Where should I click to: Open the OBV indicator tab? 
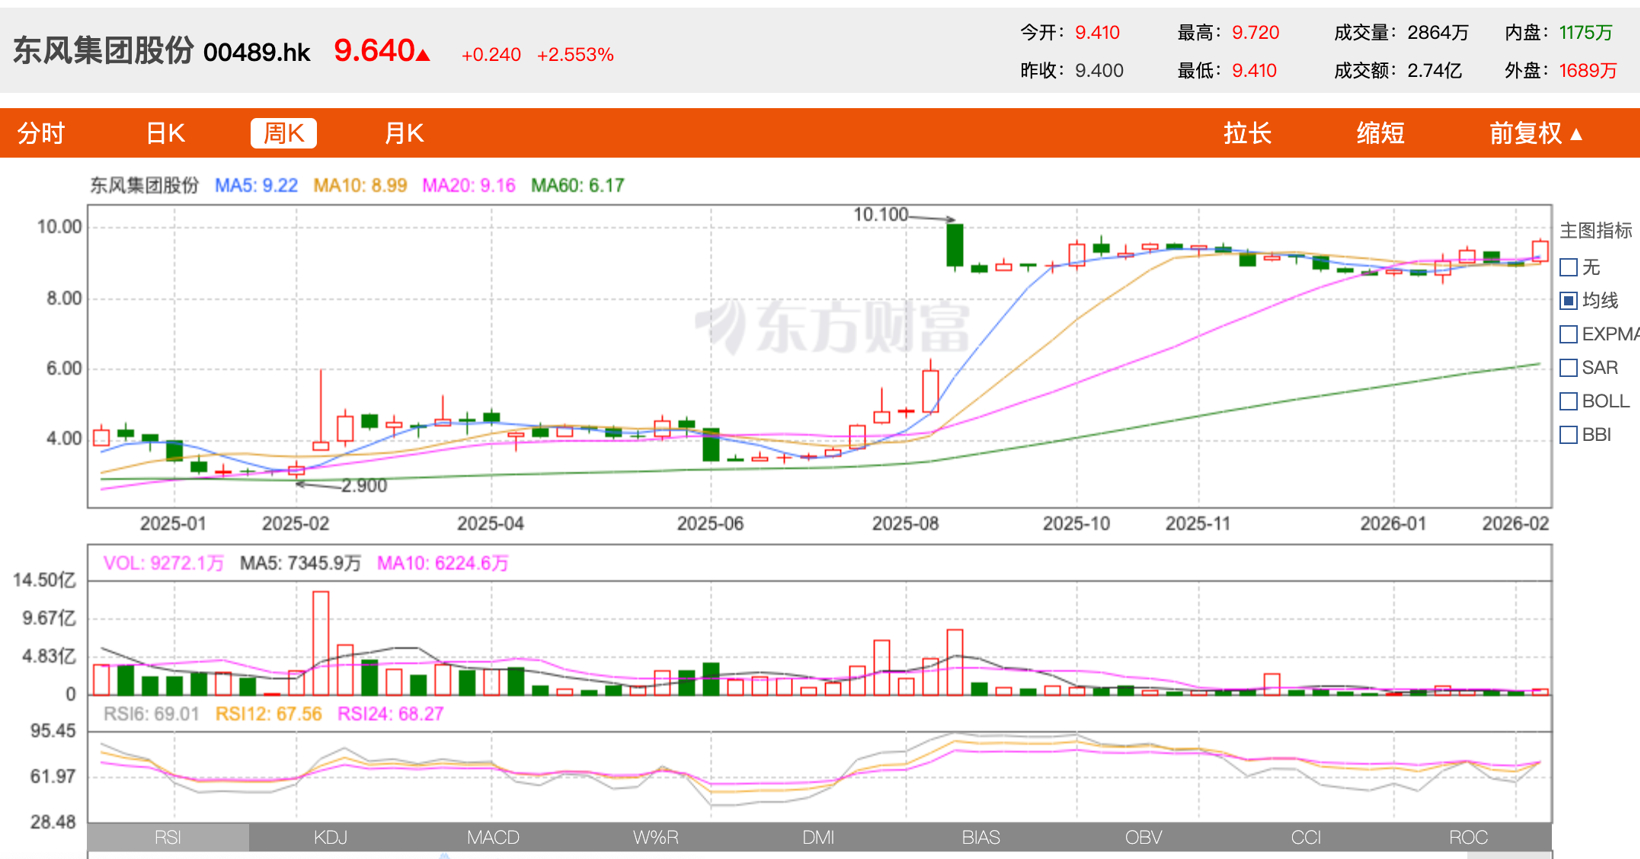point(1143,837)
